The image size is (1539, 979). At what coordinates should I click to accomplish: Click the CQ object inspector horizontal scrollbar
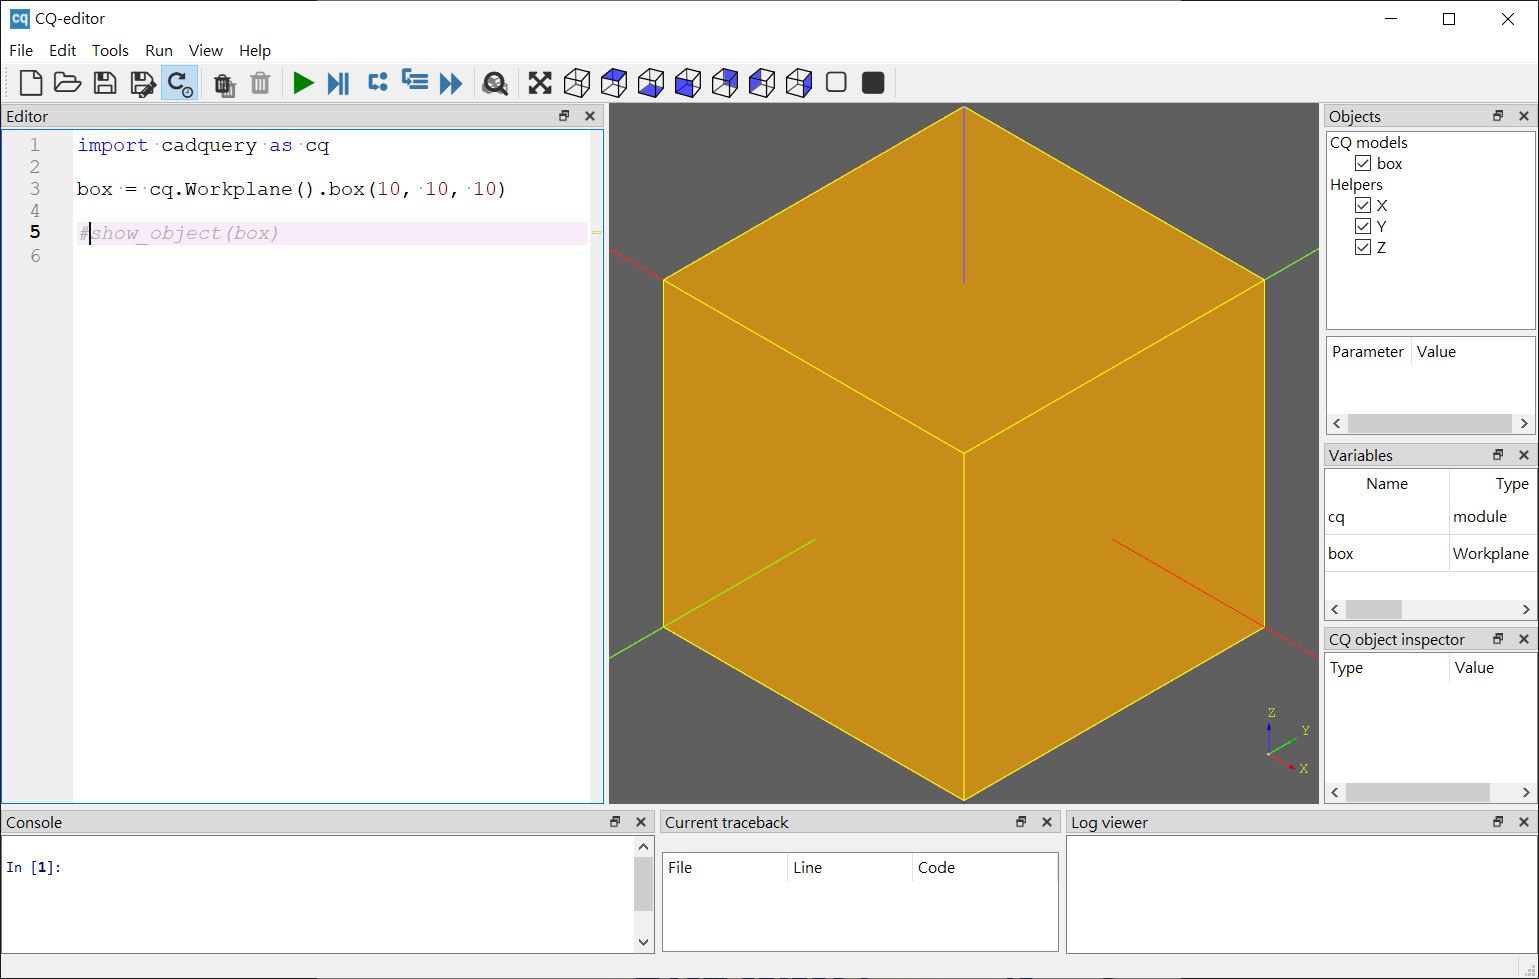tap(1430, 792)
